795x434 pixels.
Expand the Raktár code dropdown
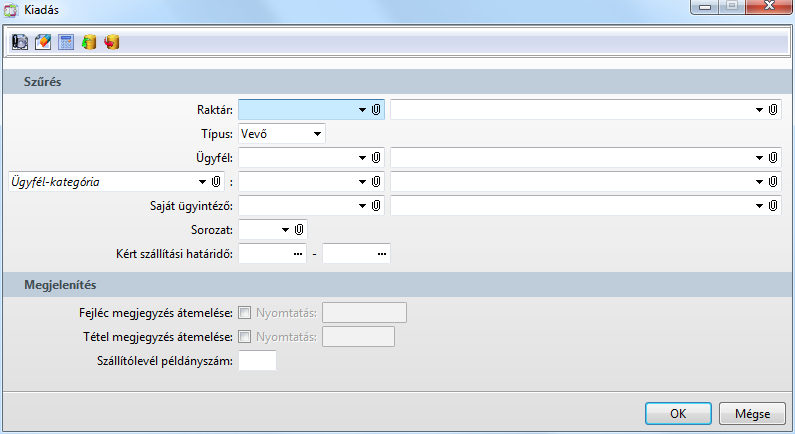click(363, 110)
